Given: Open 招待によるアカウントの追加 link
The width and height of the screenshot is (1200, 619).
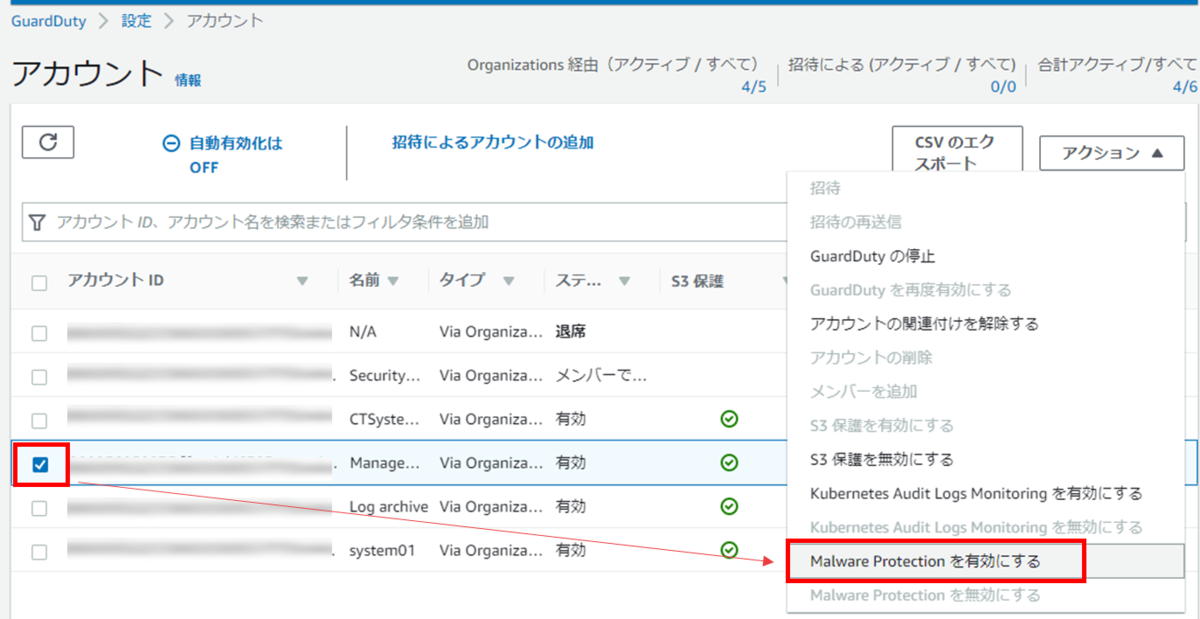Looking at the screenshot, I should click(493, 143).
